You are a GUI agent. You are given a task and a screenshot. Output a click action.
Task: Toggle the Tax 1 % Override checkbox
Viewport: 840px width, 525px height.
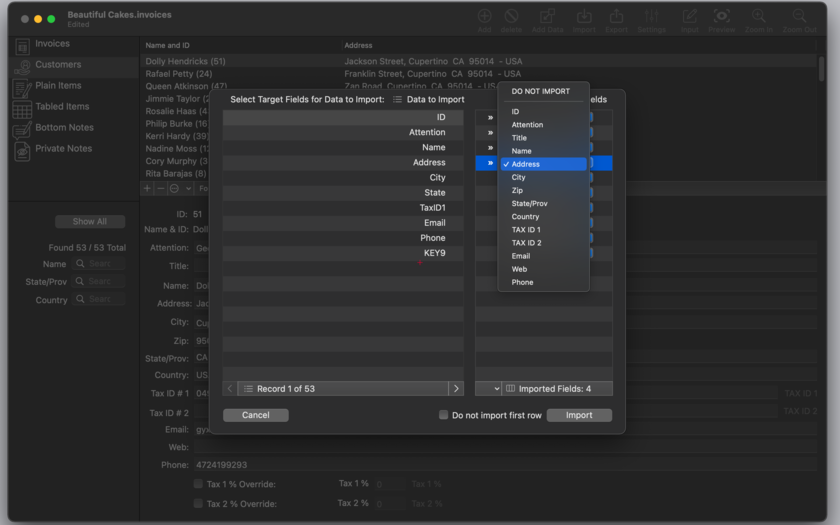(198, 484)
